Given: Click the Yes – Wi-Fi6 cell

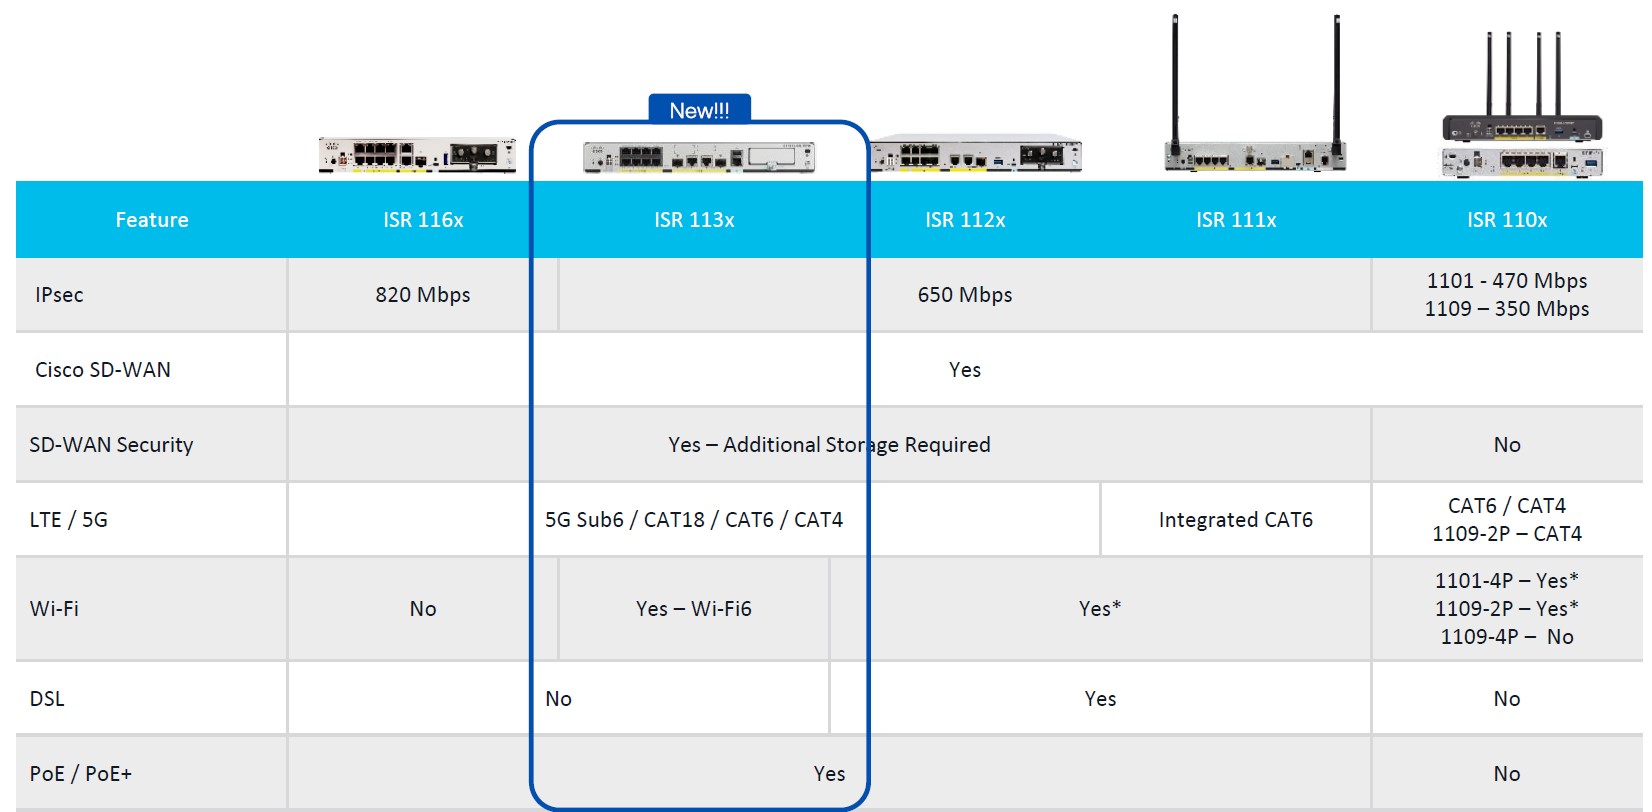Looking at the screenshot, I should 694,609.
